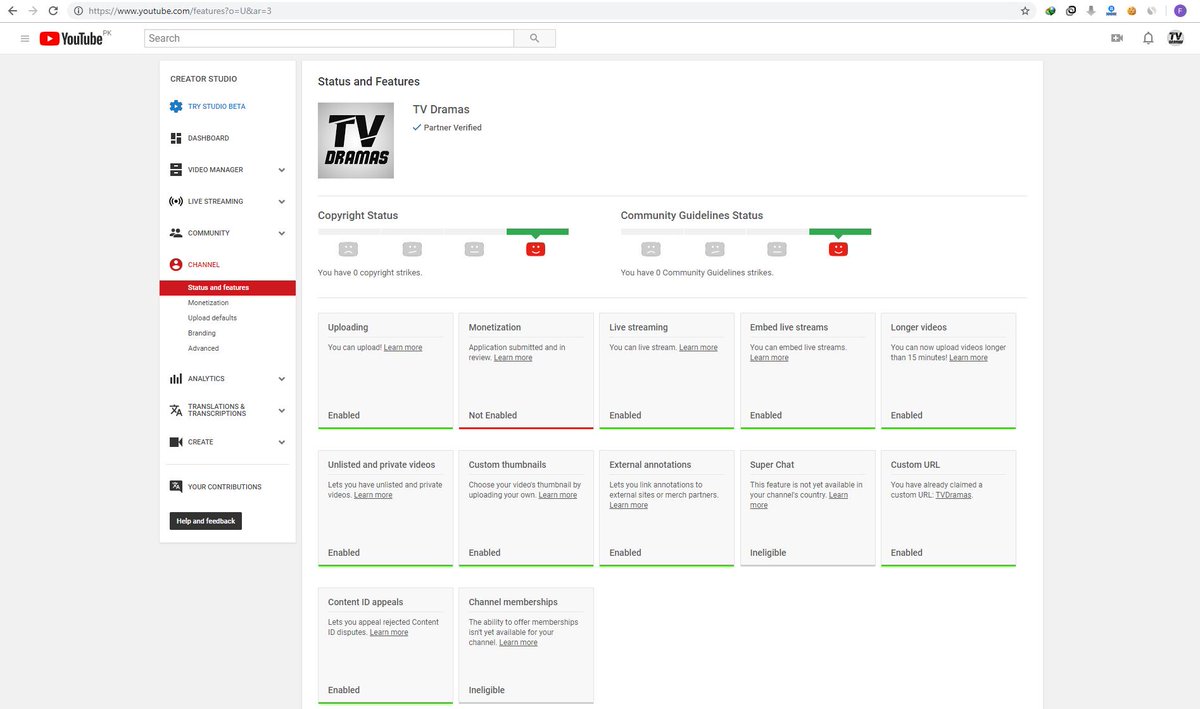Click the browser back arrow
Screen dimensions: 1200x709
tap(12, 10)
